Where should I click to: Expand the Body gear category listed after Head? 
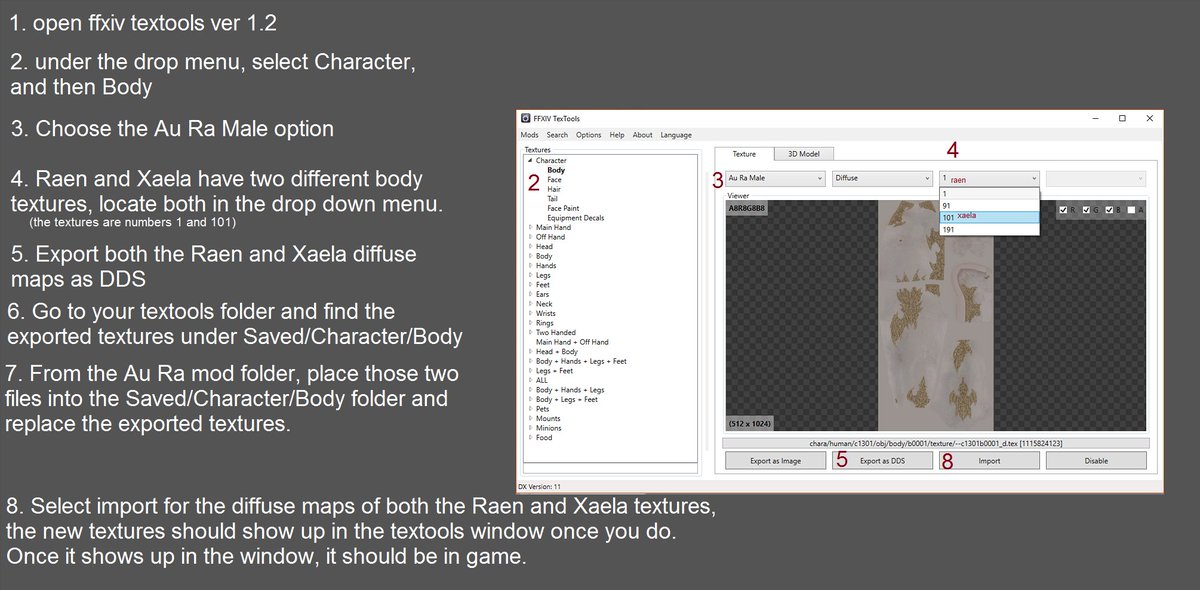(530, 256)
